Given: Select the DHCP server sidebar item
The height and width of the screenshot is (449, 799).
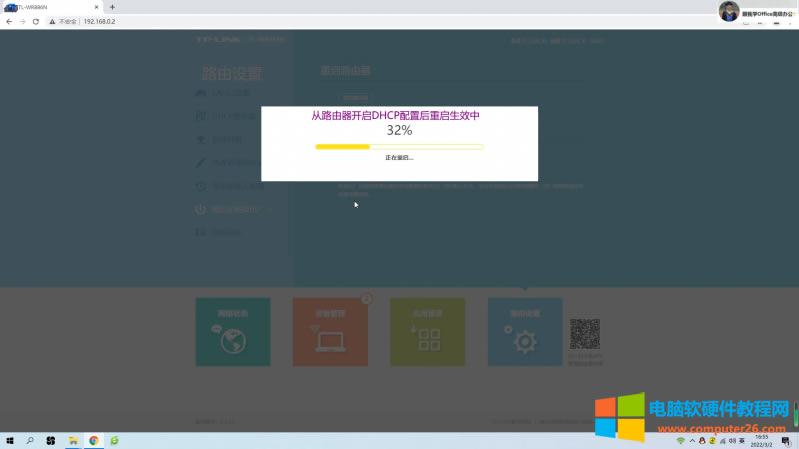Looking at the screenshot, I should pos(227,116).
